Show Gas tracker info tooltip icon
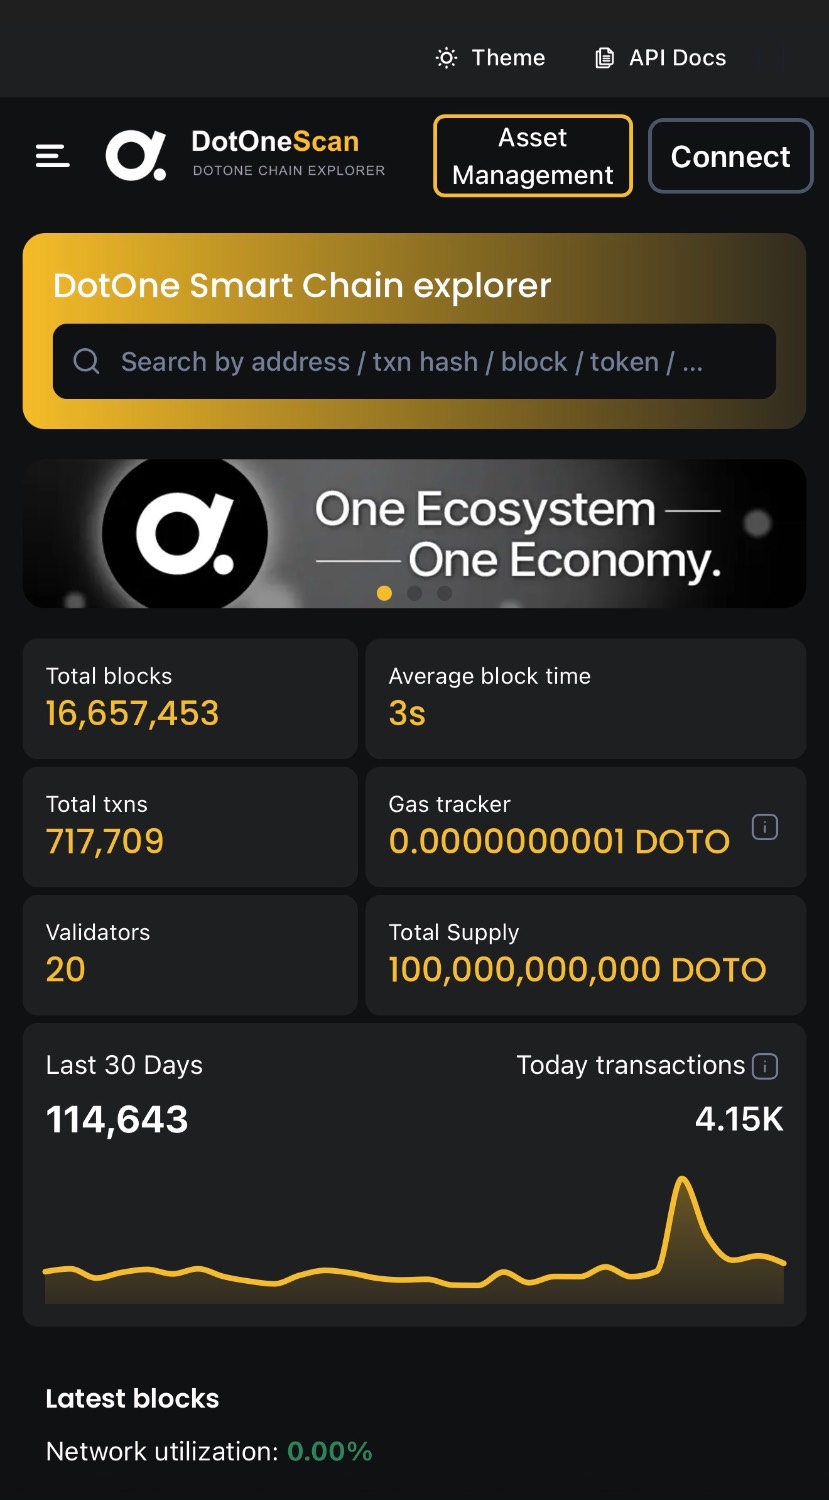The height and width of the screenshot is (1500, 829). tap(765, 827)
